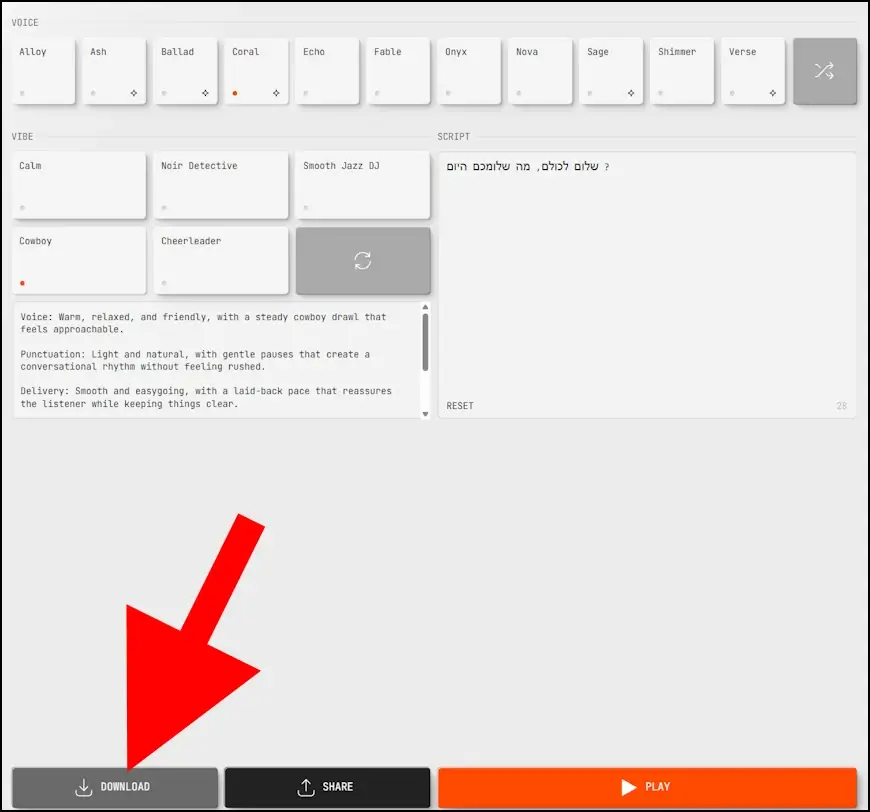This screenshot has width=870, height=812.
Task: Select the Alloy voice
Action: 44,71
